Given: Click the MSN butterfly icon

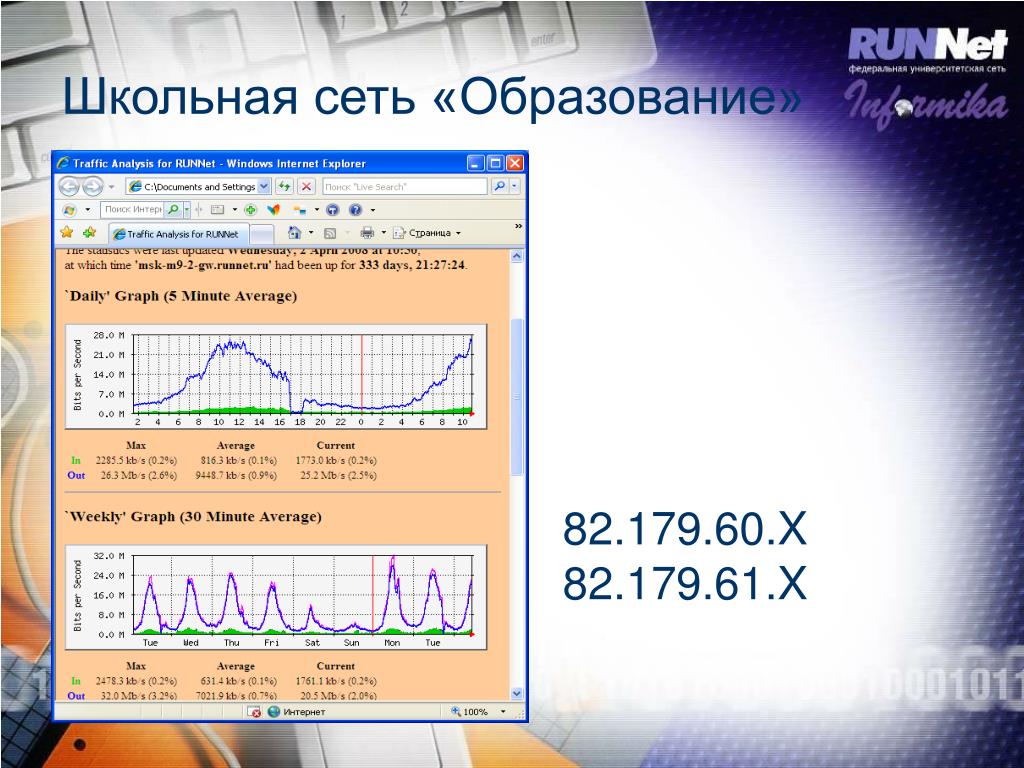Looking at the screenshot, I should point(274,210).
